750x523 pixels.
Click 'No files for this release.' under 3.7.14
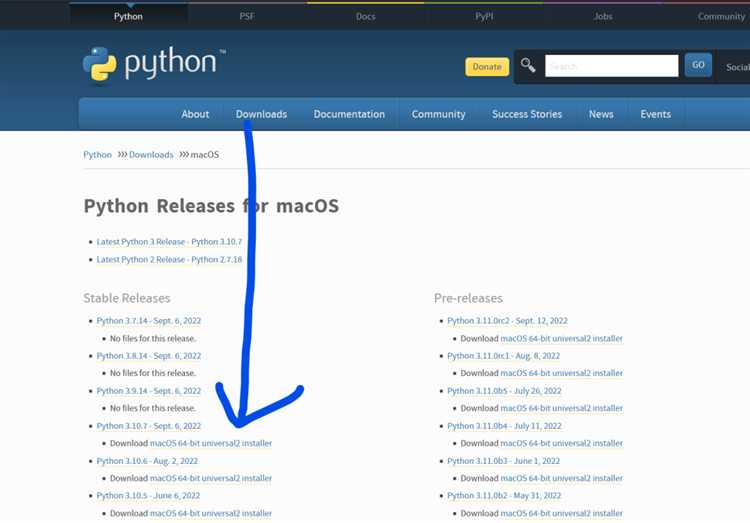point(153,338)
